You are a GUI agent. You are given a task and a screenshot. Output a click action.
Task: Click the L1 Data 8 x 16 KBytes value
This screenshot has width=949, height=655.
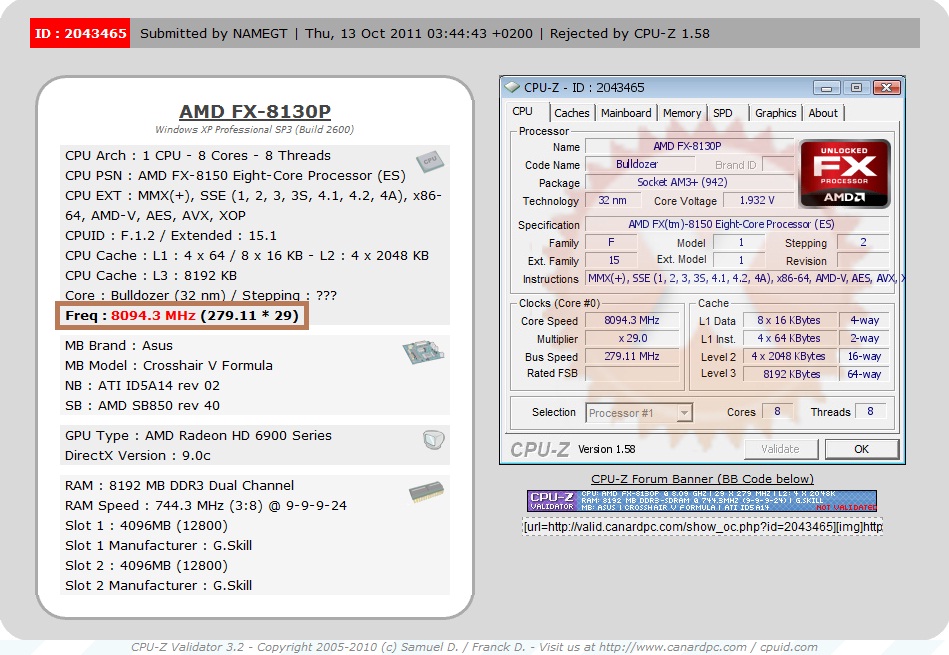(789, 320)
